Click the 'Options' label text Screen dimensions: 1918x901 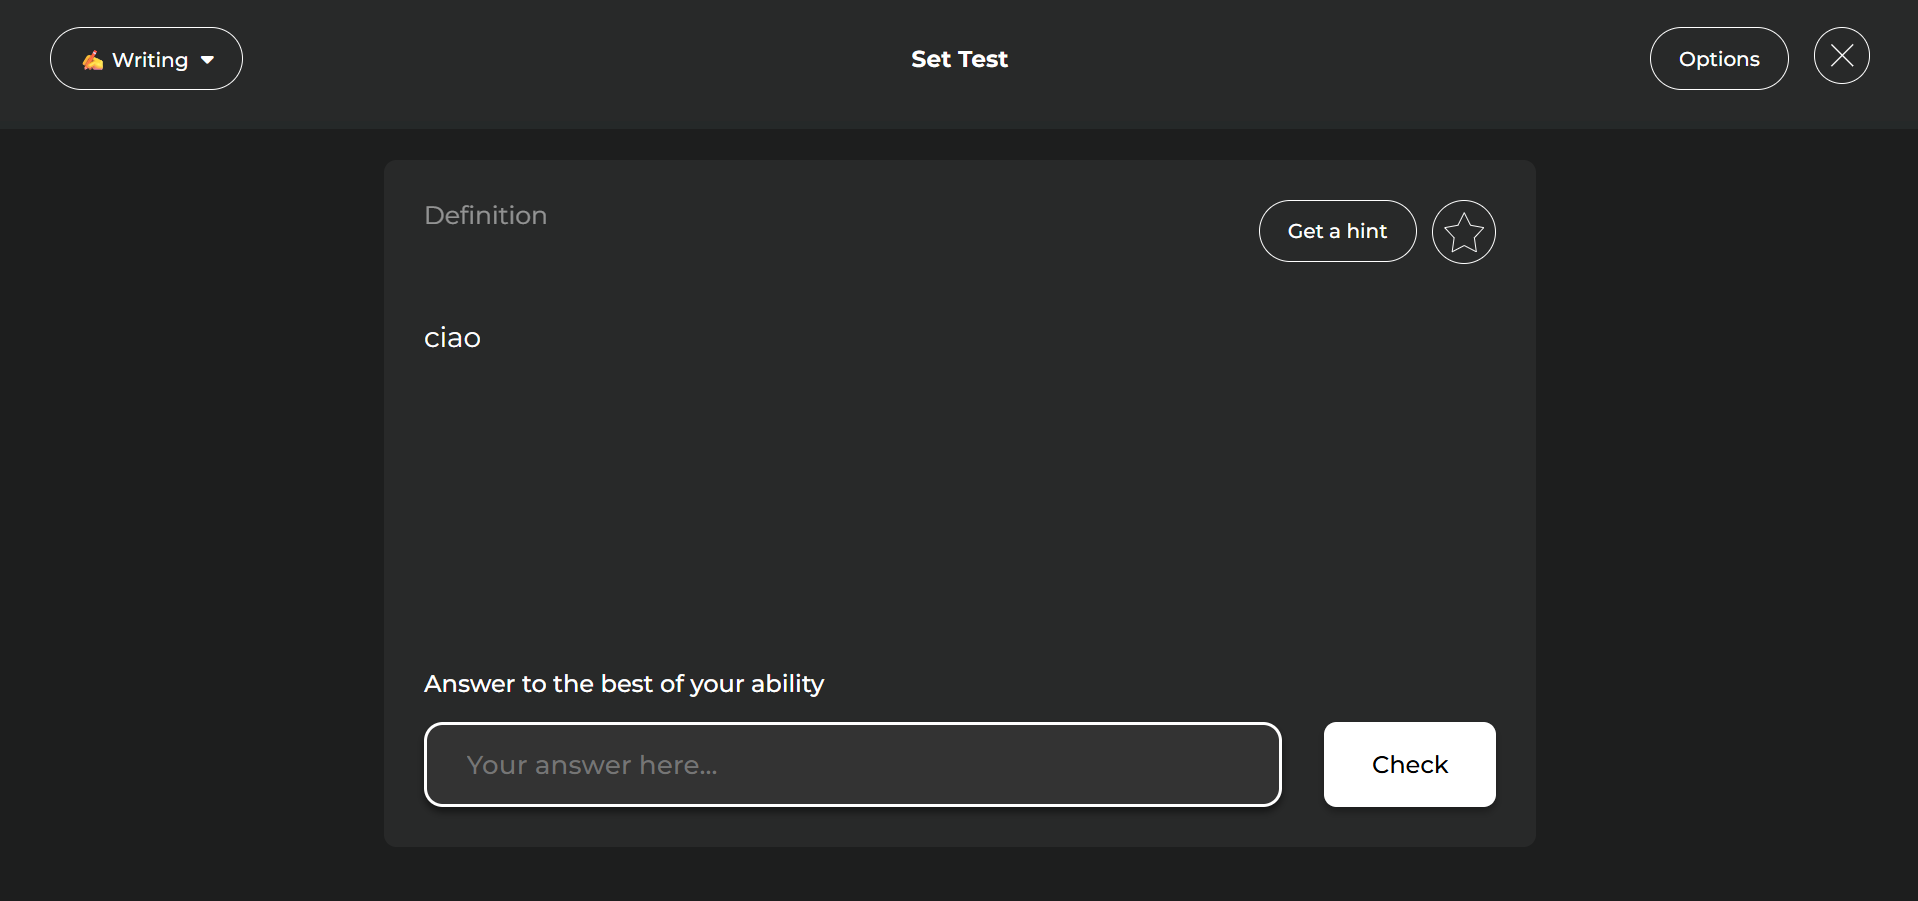click(1719, 59)
